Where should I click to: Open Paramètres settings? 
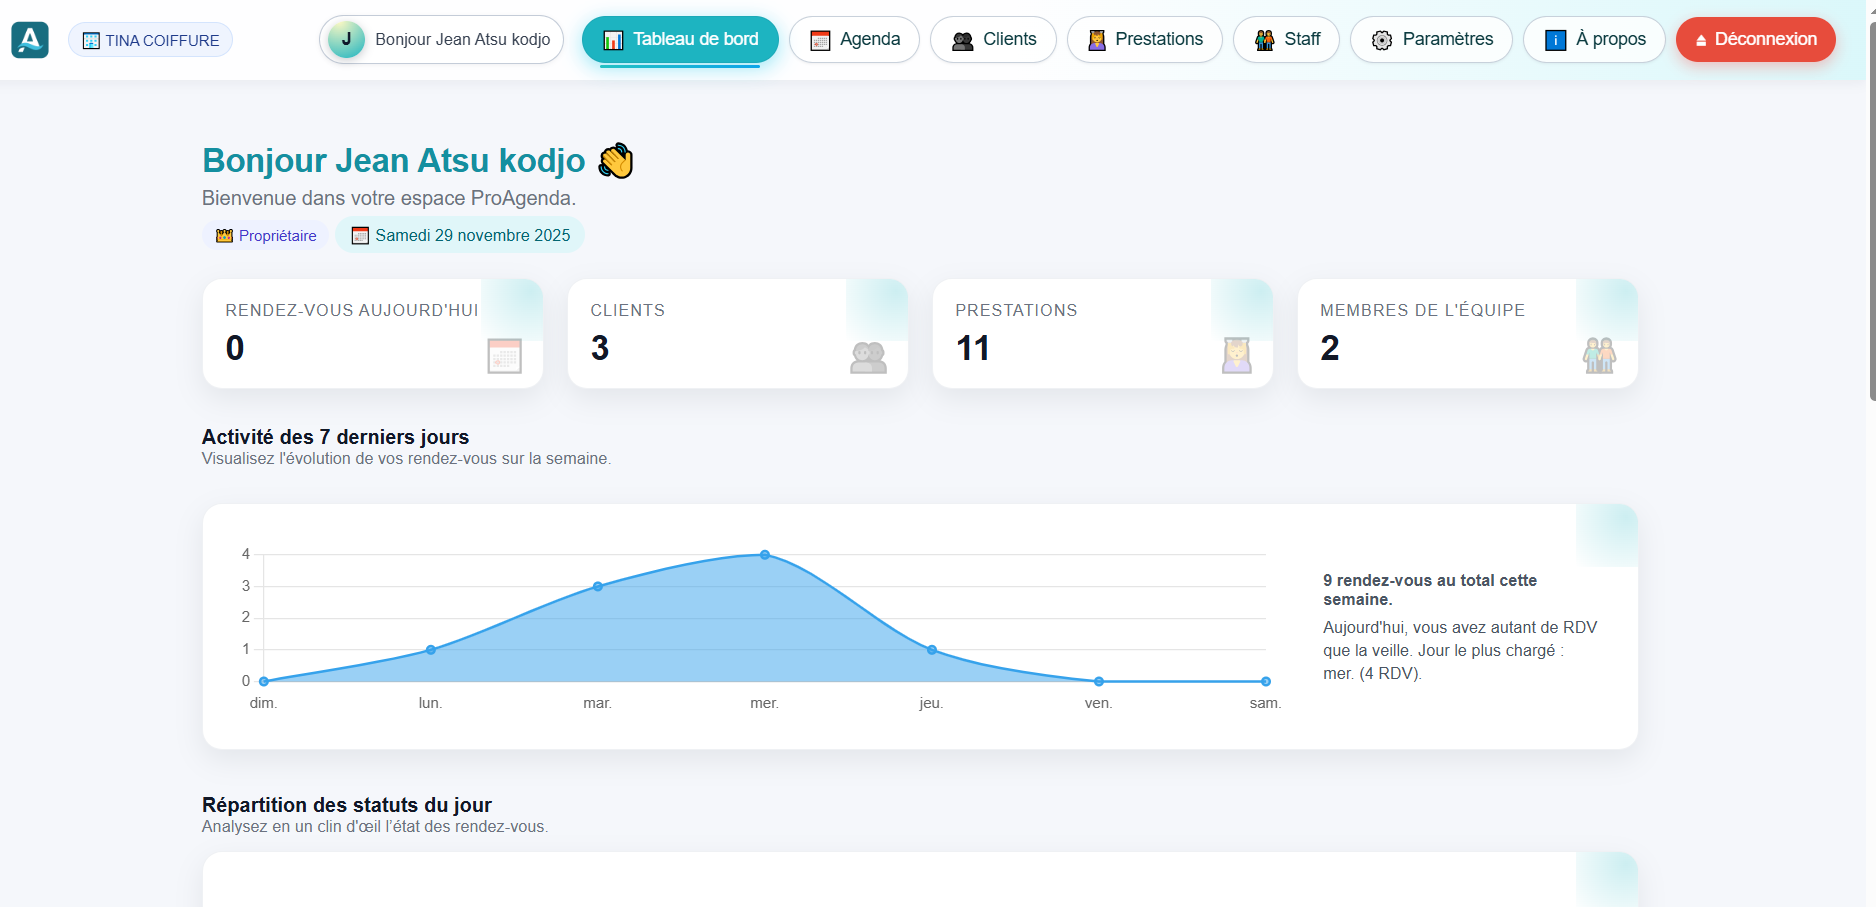(x=1431, y=40)
